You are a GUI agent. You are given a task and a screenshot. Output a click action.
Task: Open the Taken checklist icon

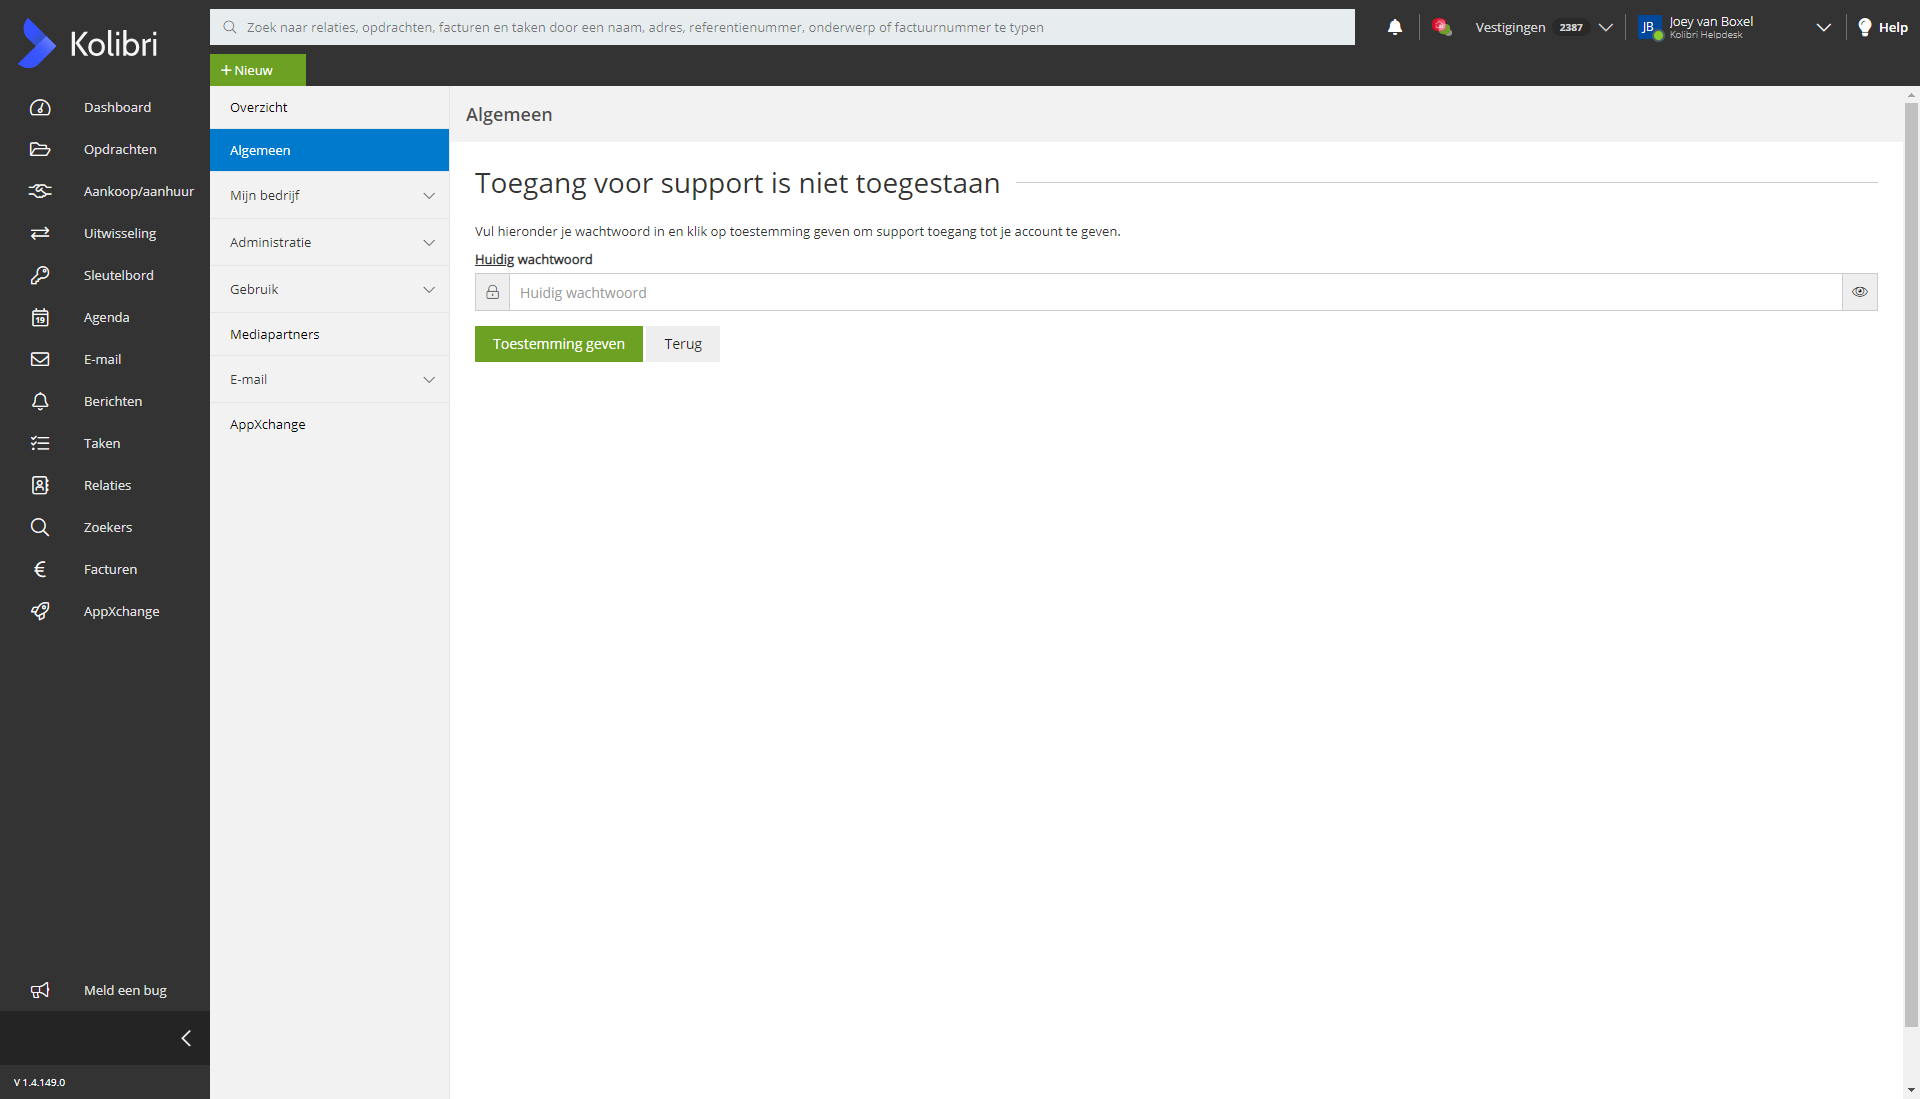pyautogui.click(x=40, y=443)
